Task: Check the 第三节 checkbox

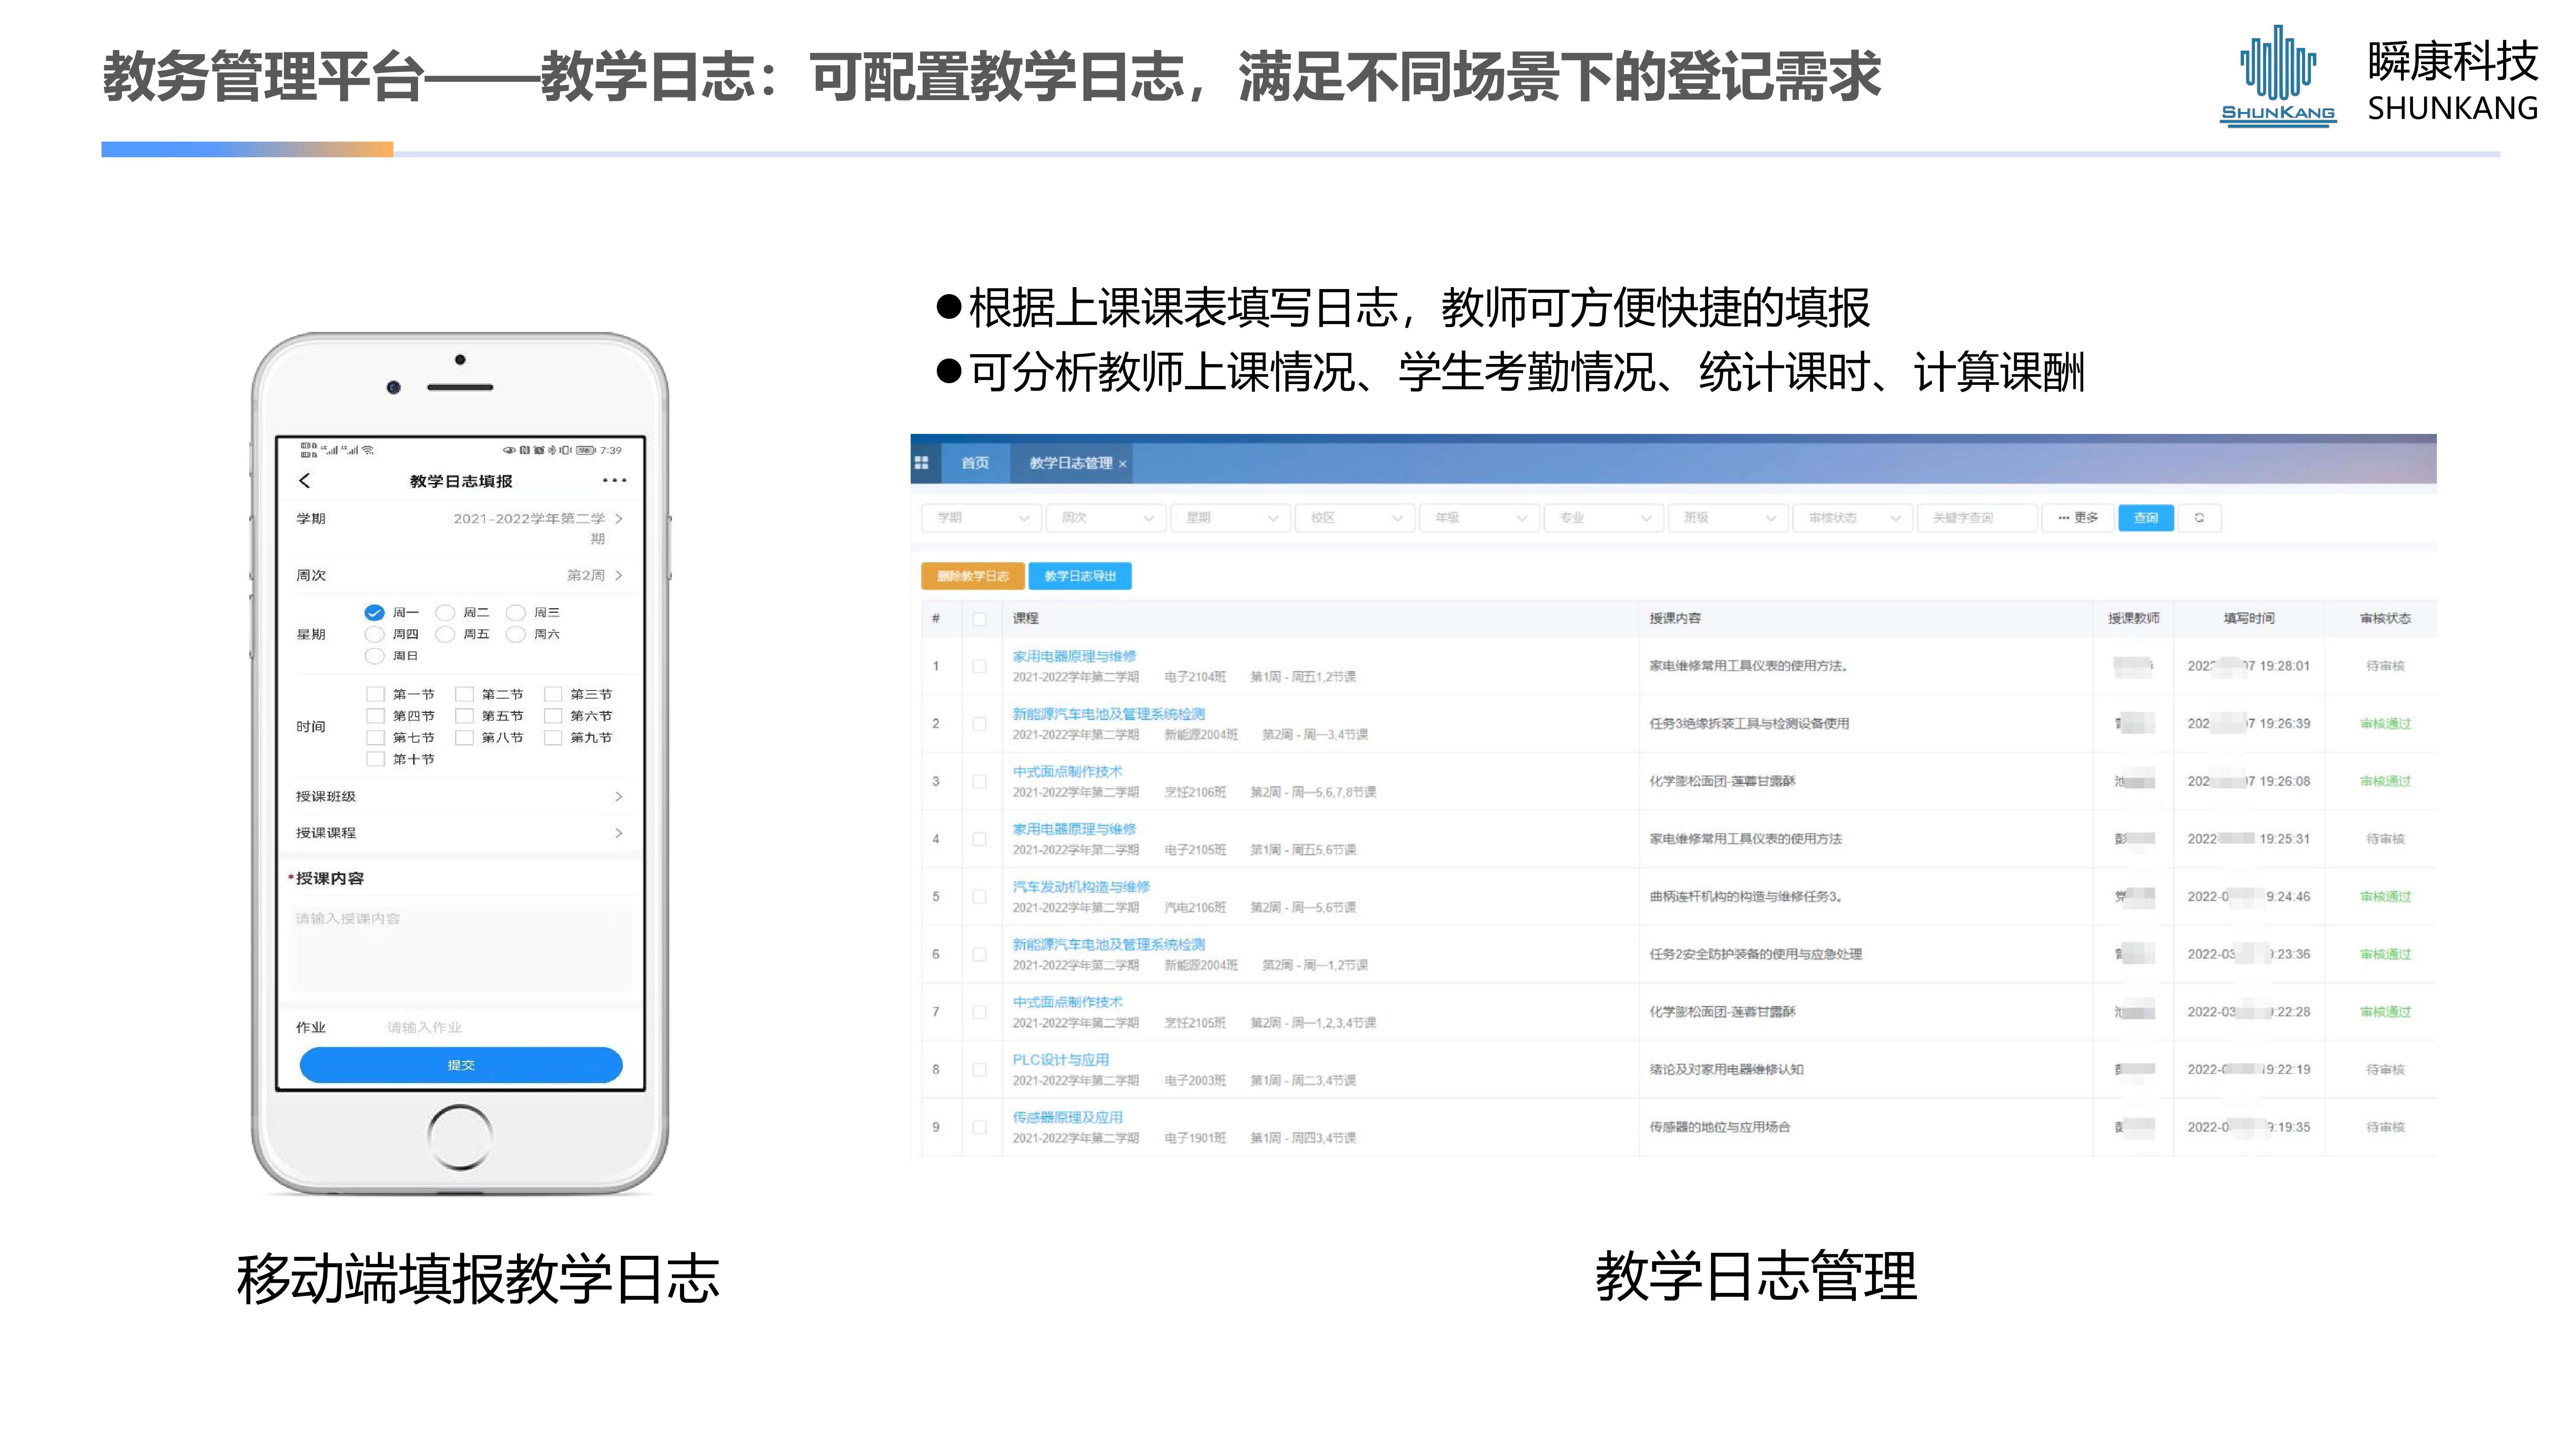Action: [553, 694]
